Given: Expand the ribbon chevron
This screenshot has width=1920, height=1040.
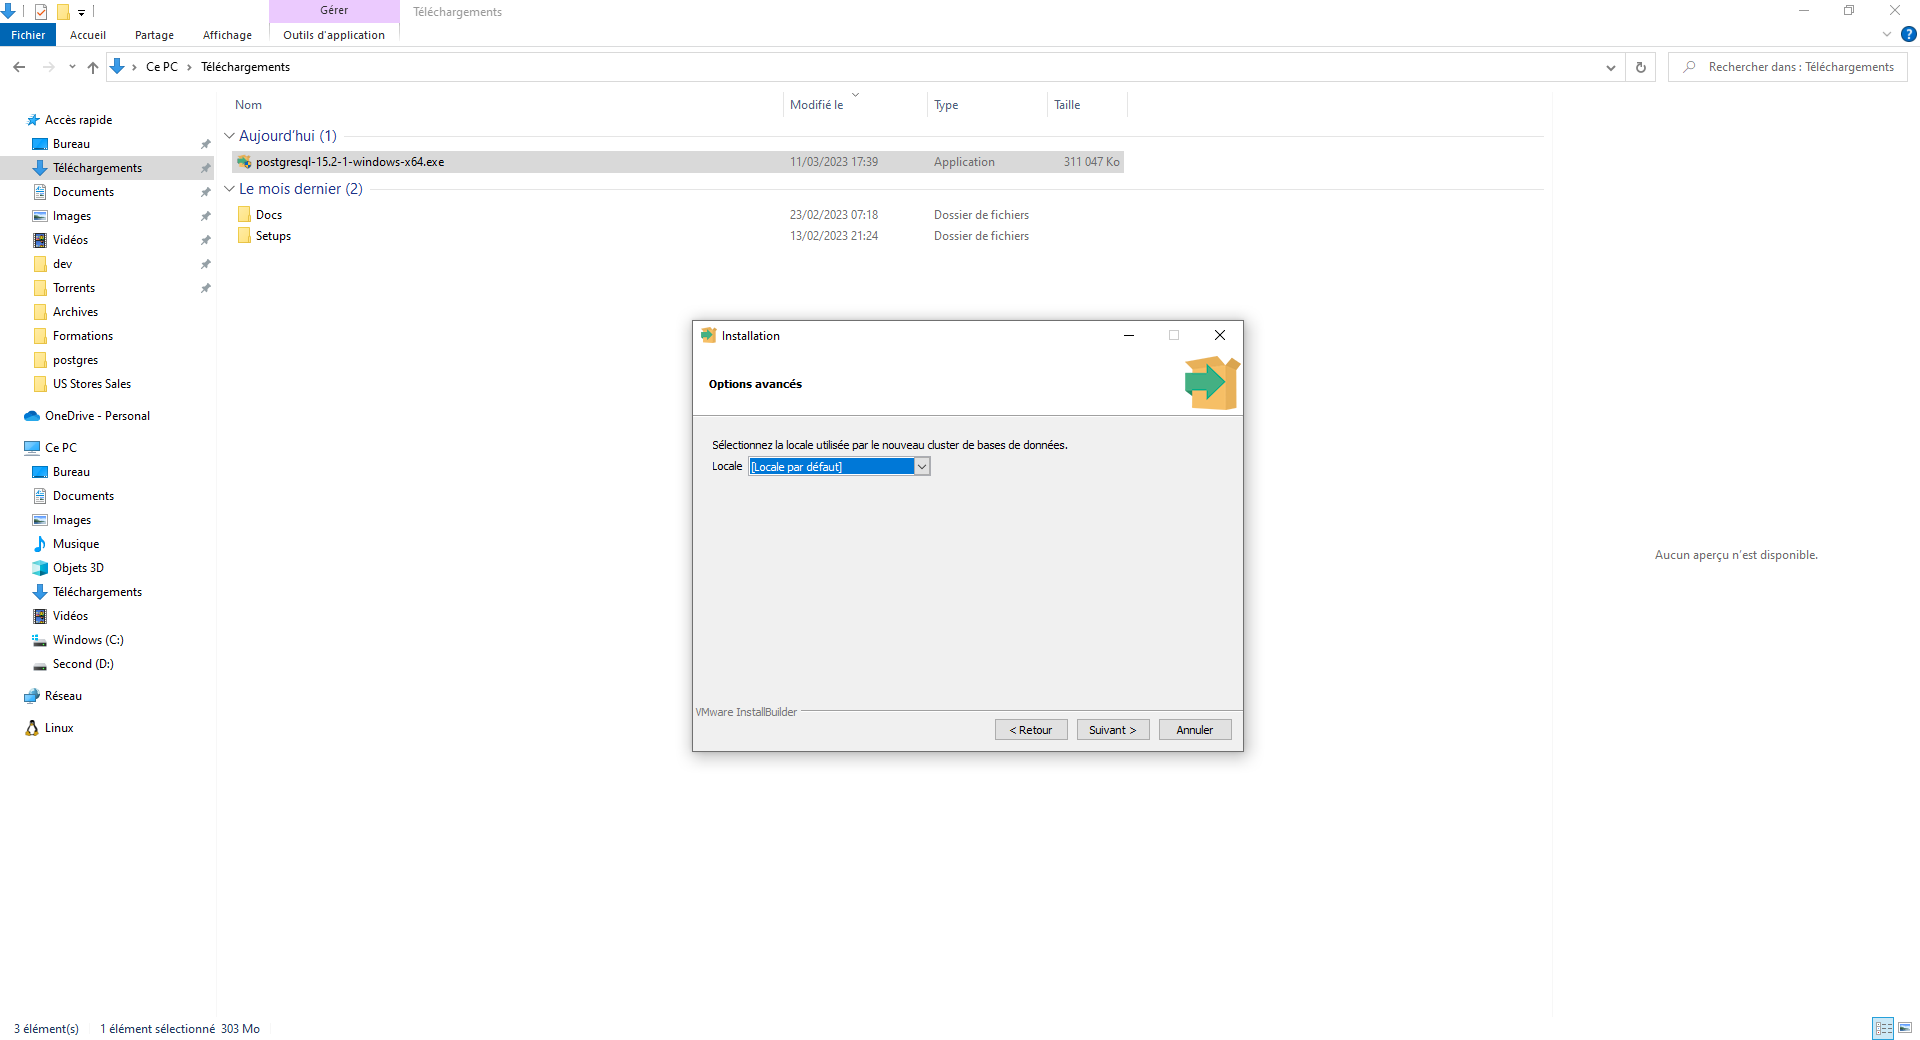Looking at the screenshot, I should [1887, 34].
